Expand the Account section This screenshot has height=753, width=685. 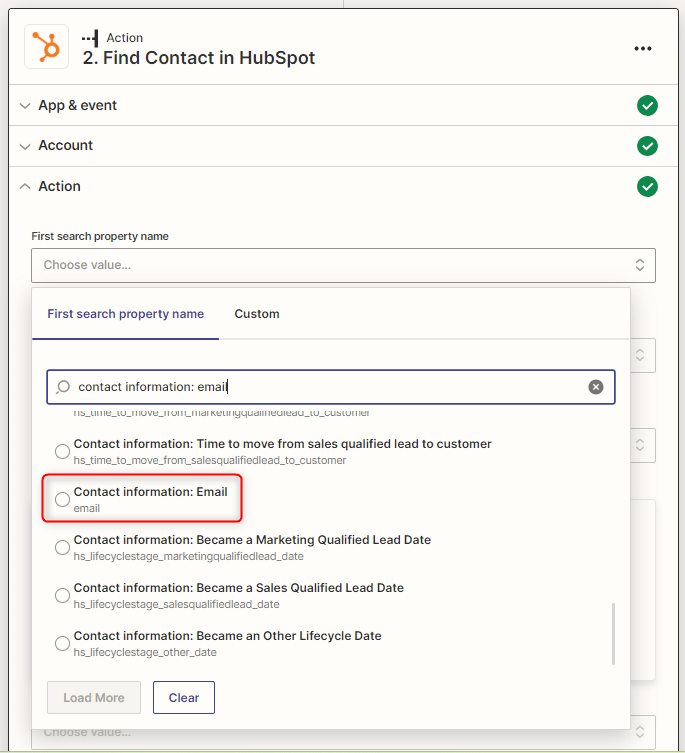coord(25,146)
